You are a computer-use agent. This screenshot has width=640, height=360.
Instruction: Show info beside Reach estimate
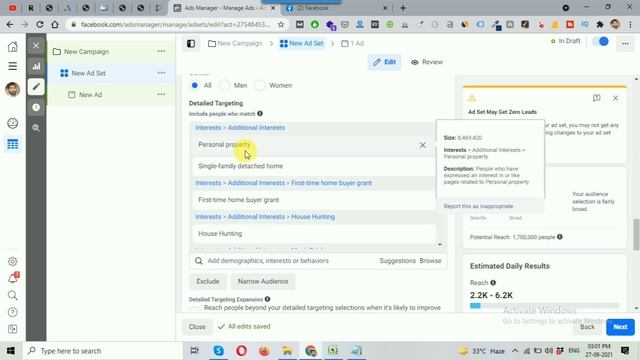coord(493,282)
